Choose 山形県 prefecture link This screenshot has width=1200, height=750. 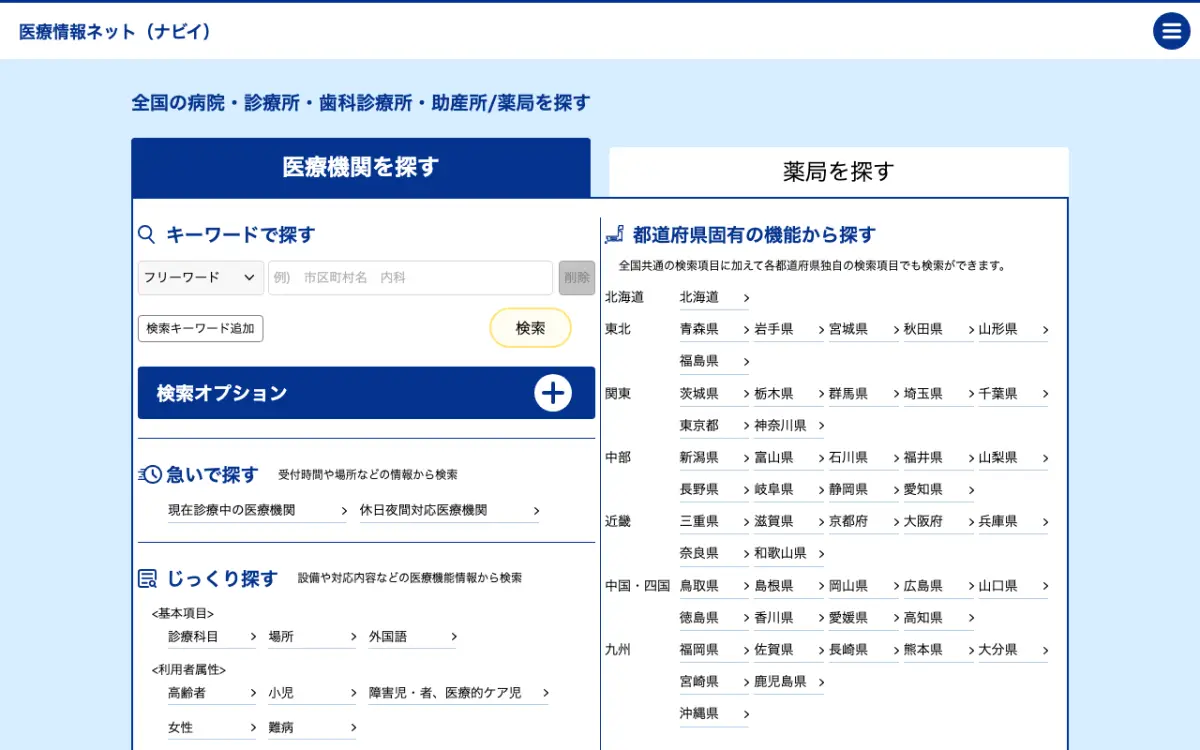tap(1013, 330)
